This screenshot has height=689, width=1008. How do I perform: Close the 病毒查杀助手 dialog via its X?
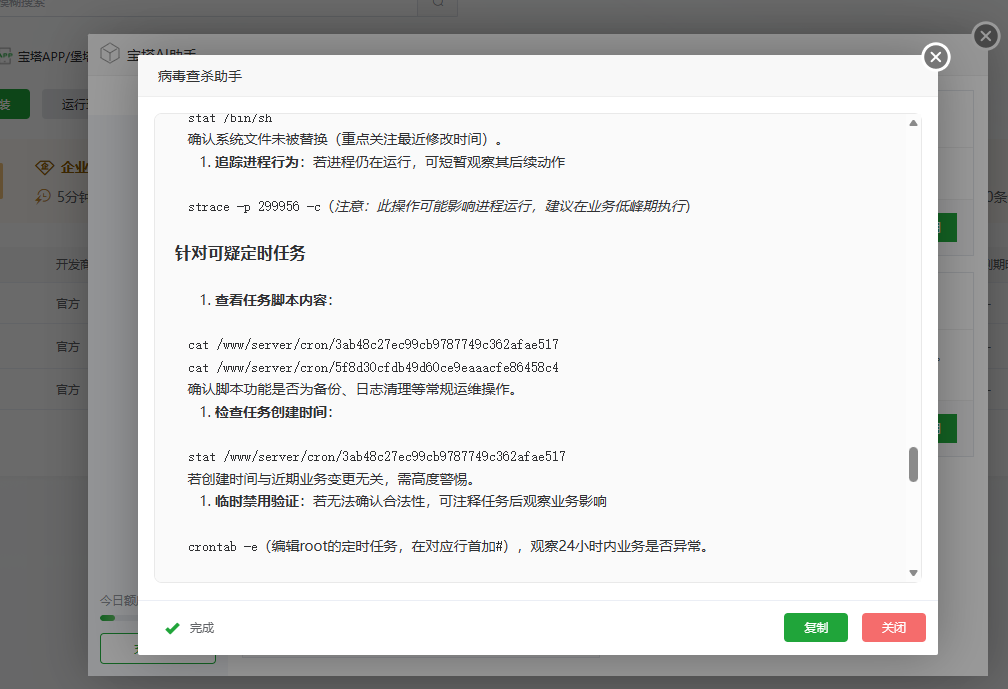(936, 57)
